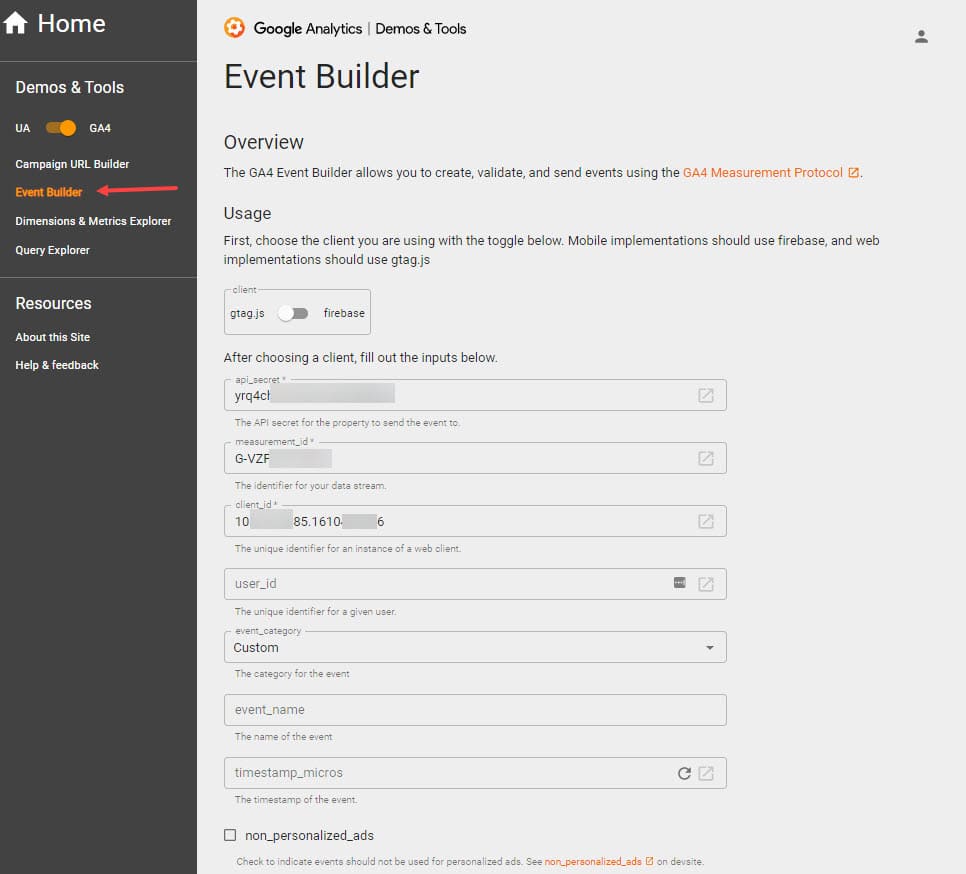Click the Usage section heading
This screenshot has height=874, width=966.
(247, 213)
